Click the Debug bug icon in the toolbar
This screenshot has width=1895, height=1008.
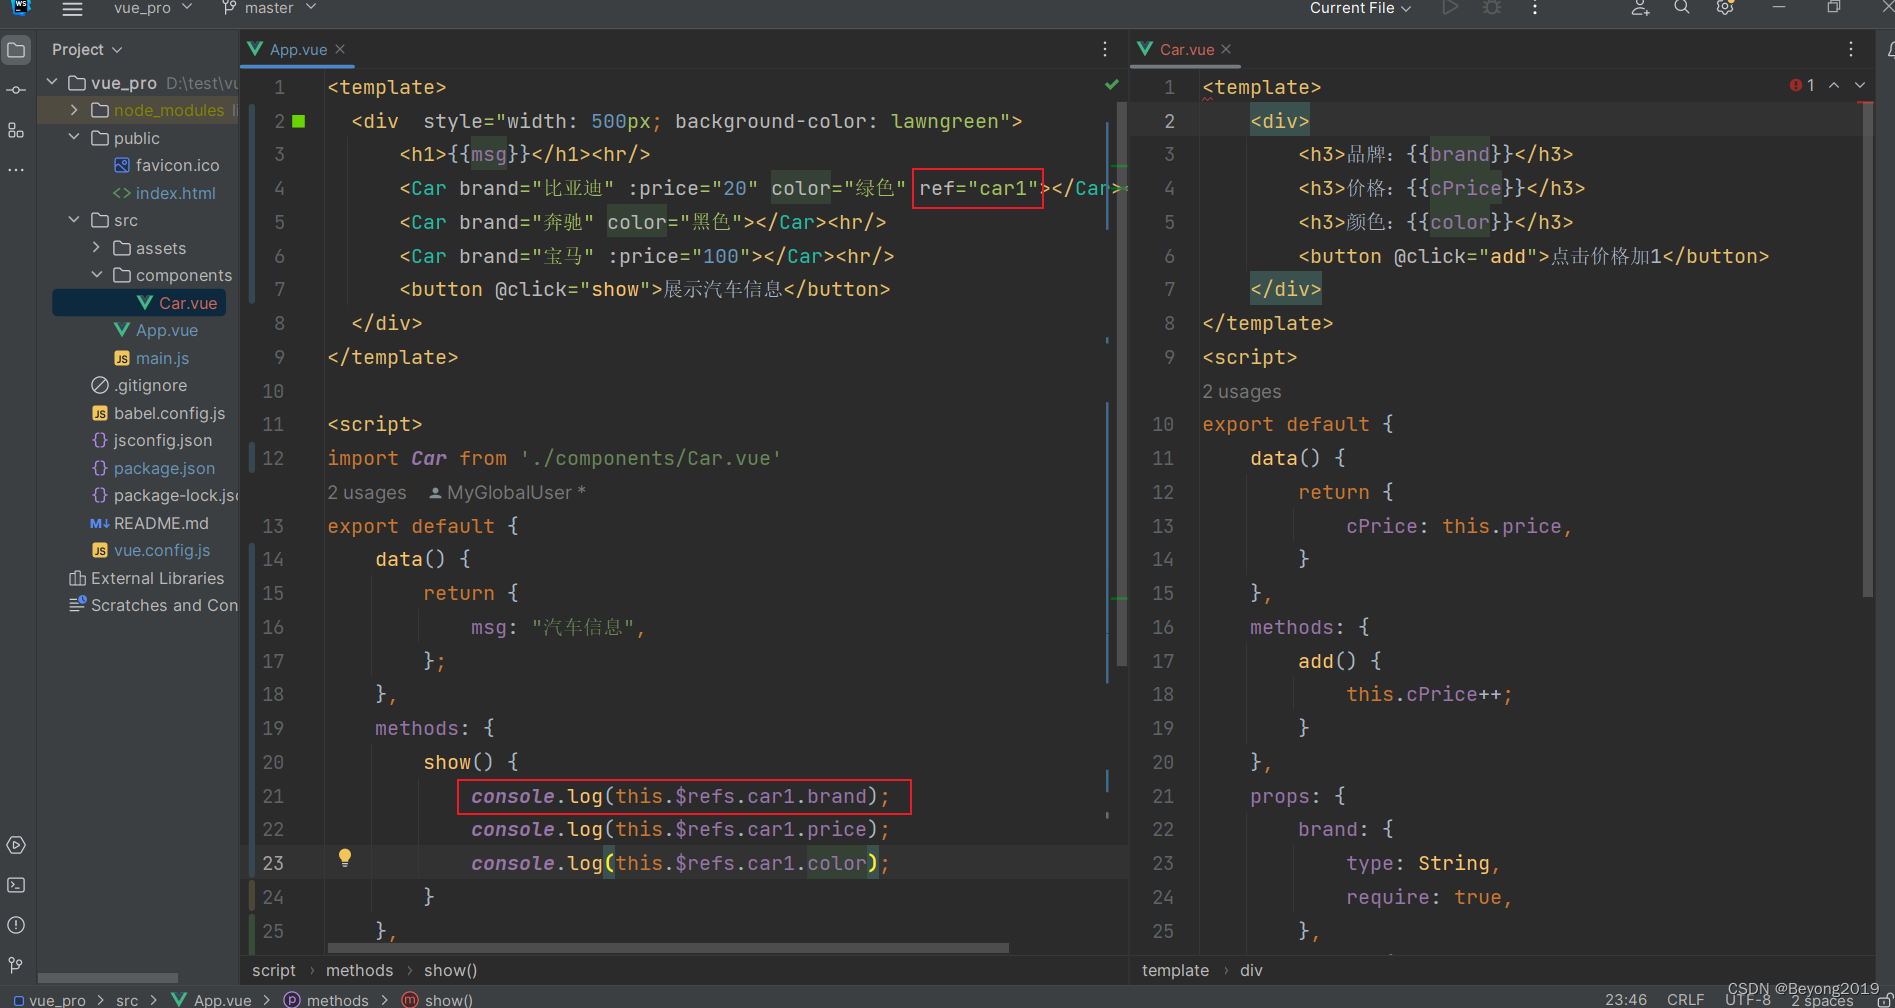point(1492,8)
